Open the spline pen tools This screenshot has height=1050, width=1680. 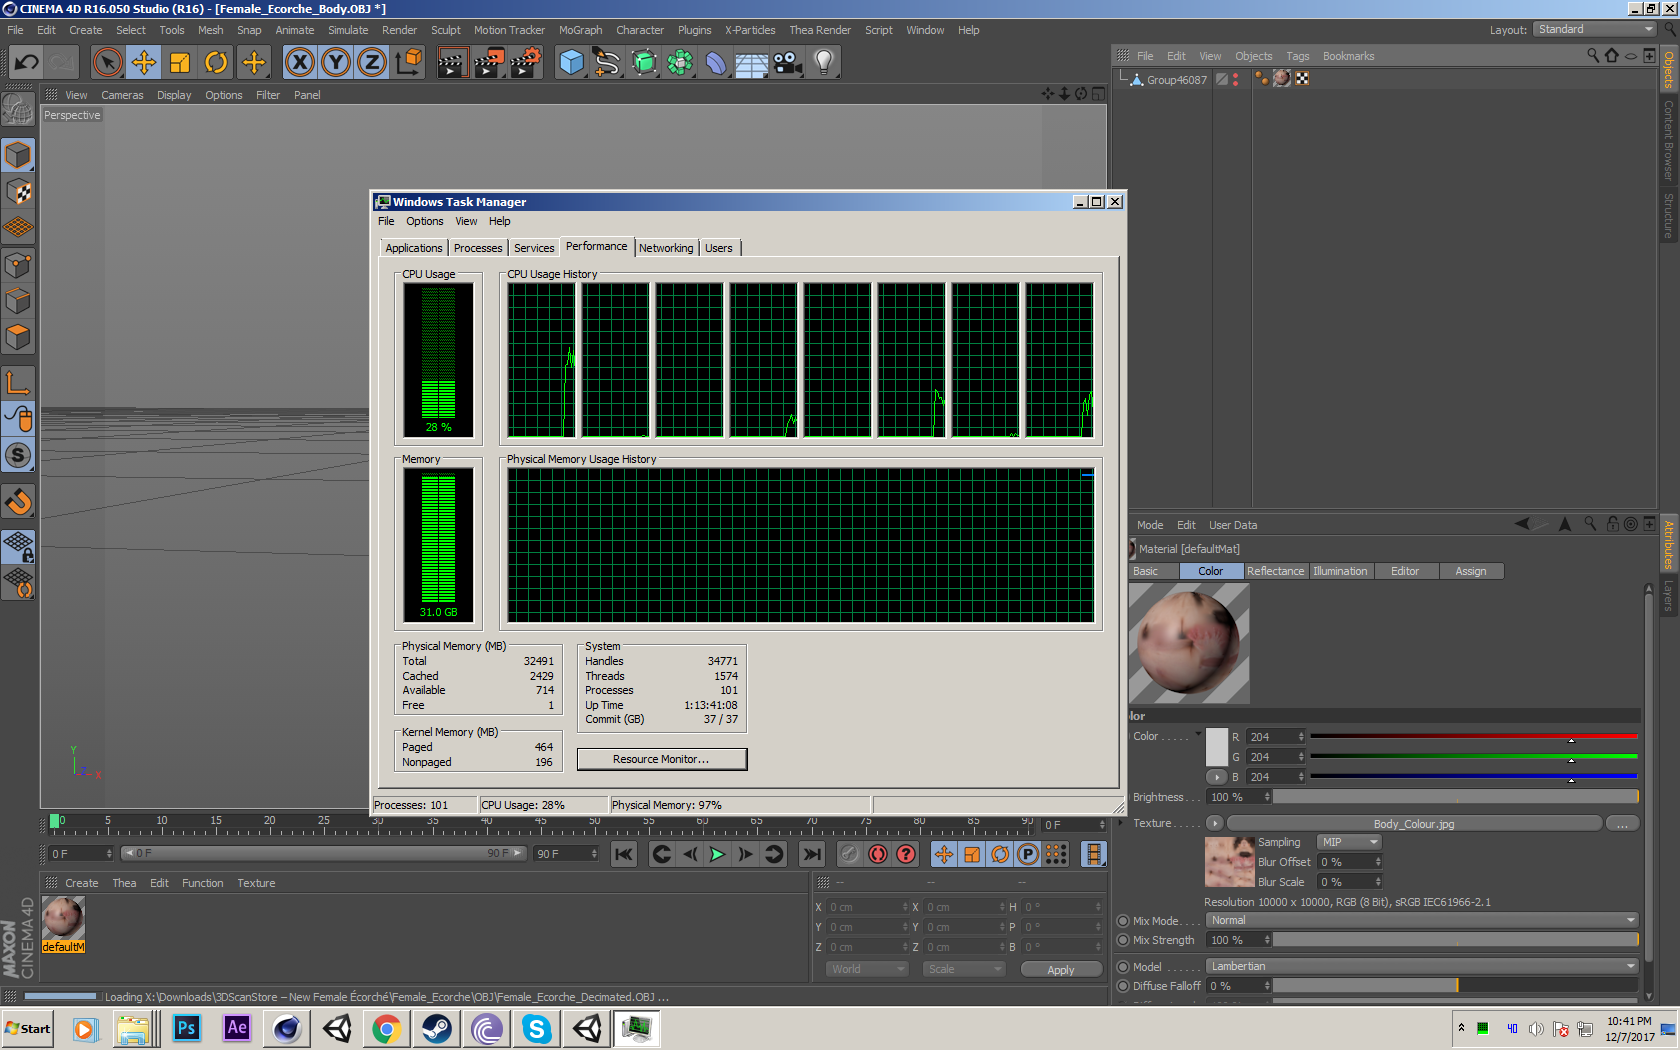coord(607,63)
